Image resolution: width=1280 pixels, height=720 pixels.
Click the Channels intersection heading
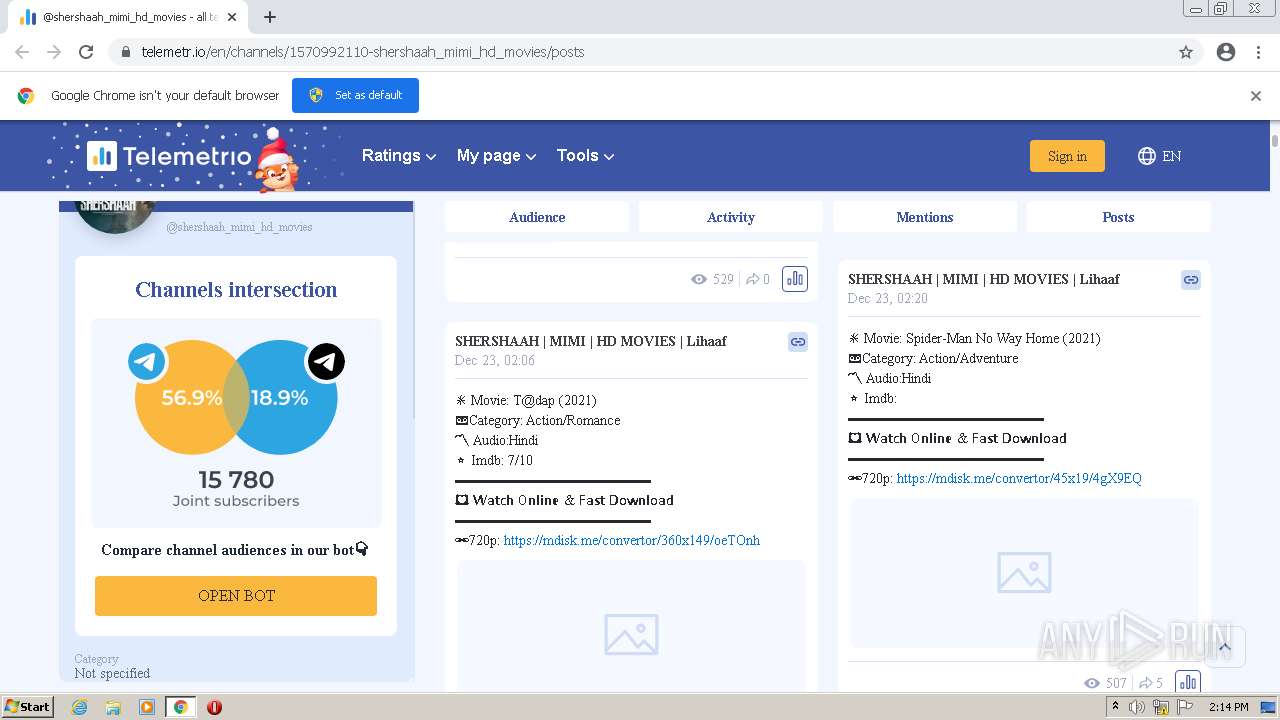[x=236, y=290]
